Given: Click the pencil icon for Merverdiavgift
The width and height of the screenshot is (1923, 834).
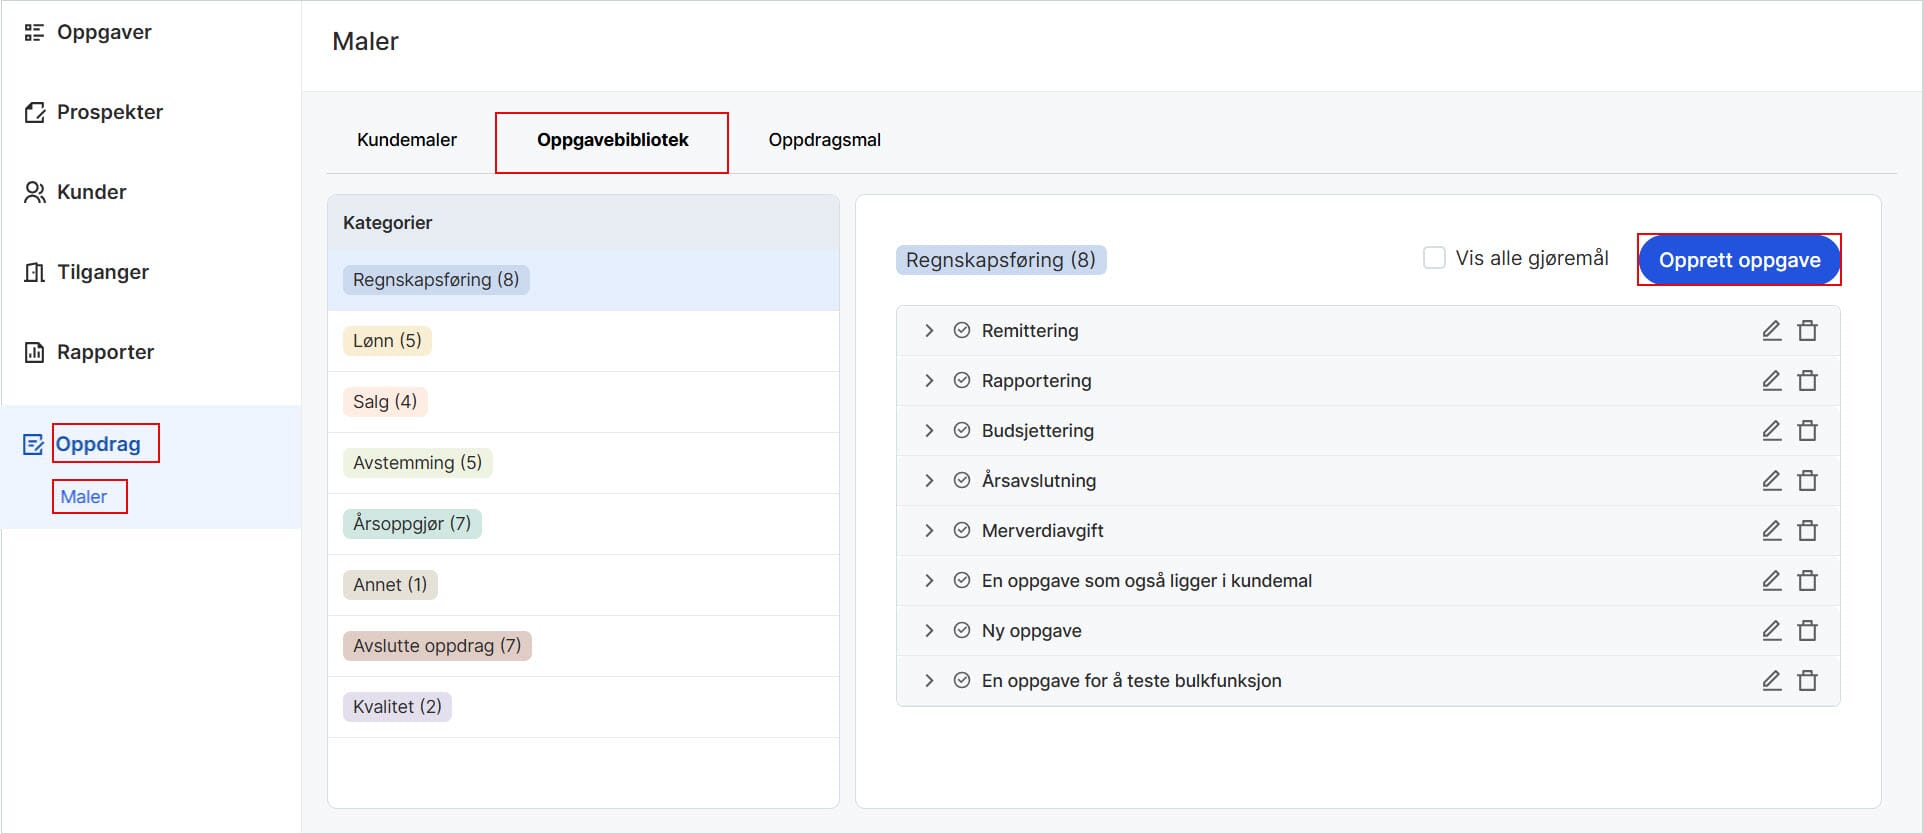Looking at the screenshot, I should pyautogui.click(x=1771, y=531).
